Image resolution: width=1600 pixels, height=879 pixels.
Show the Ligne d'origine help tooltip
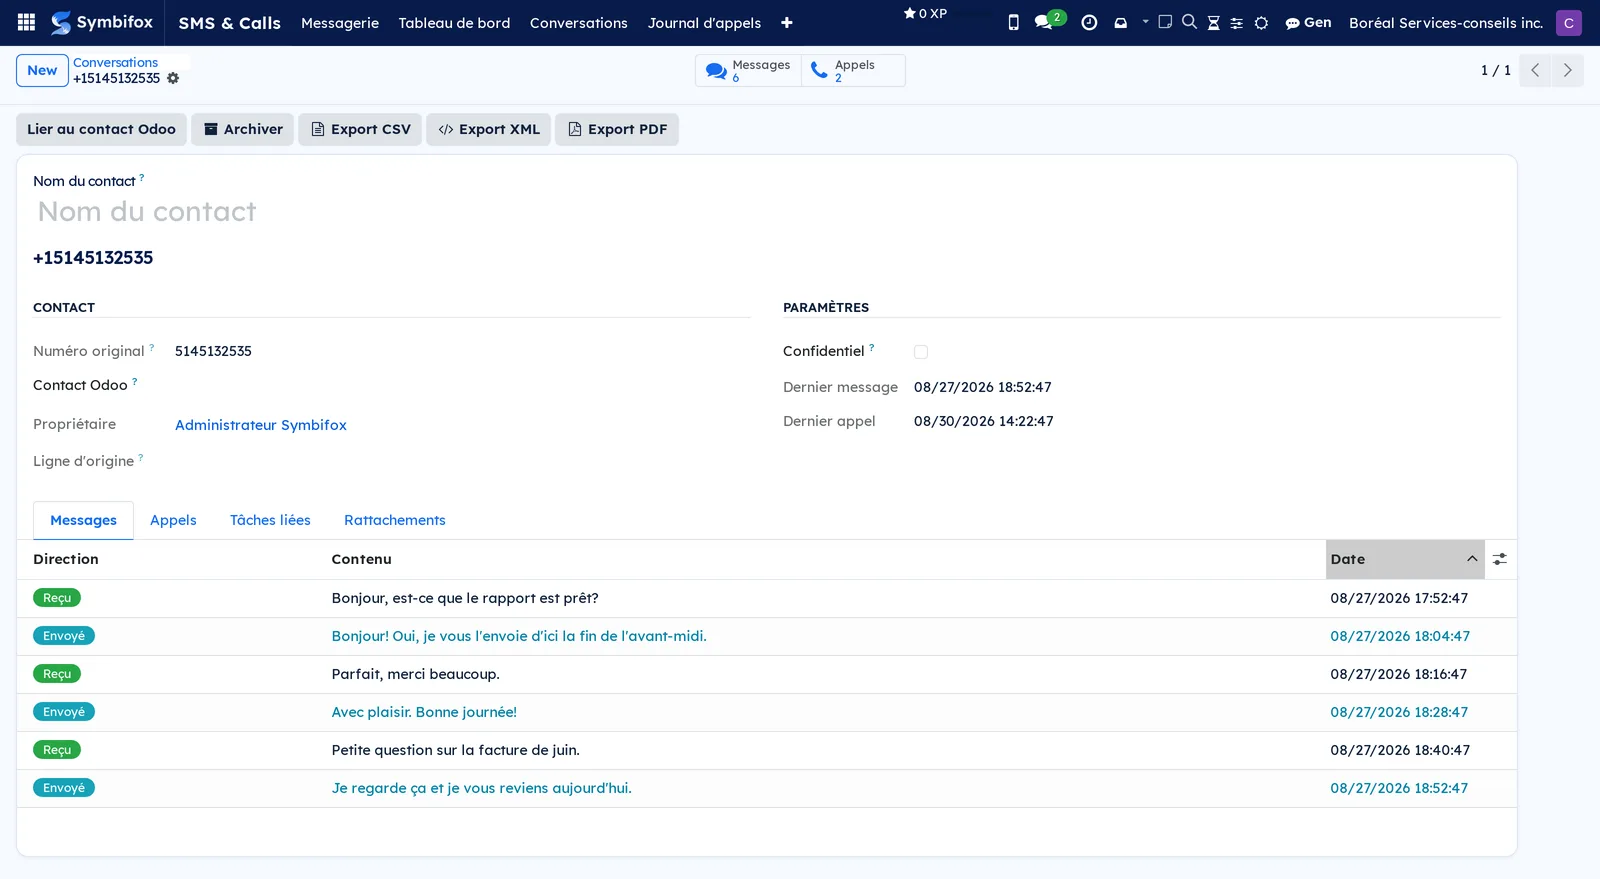pos(141,457)
